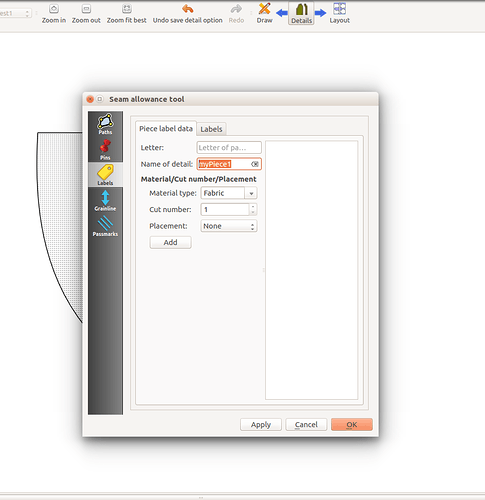This screenshot has height=500, width=485.
Task: Click Zoom fit best
Action: pos(126,13)
